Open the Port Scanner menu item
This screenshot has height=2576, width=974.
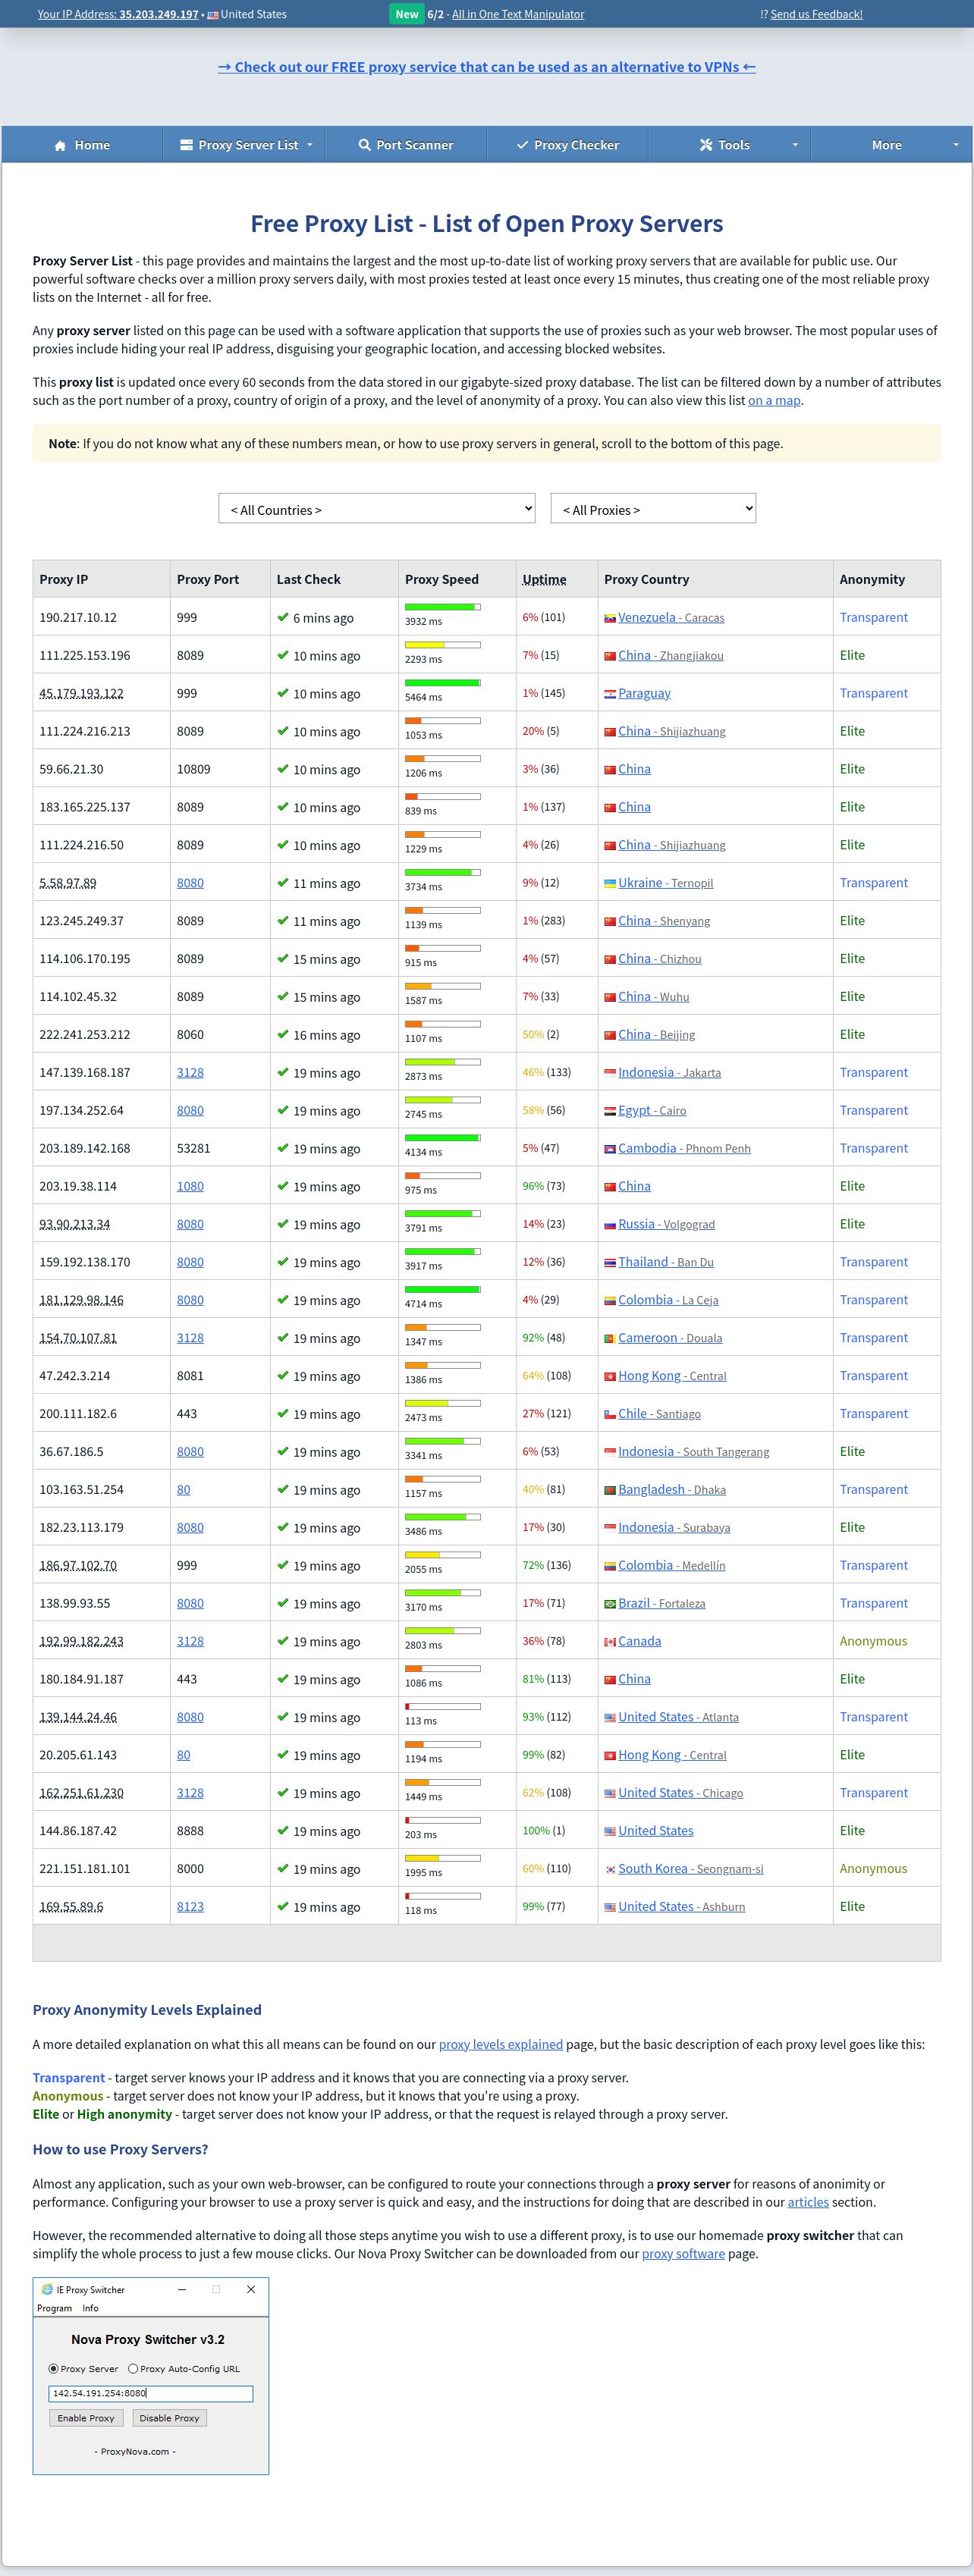pyautogui.click(x=406, y=145)
